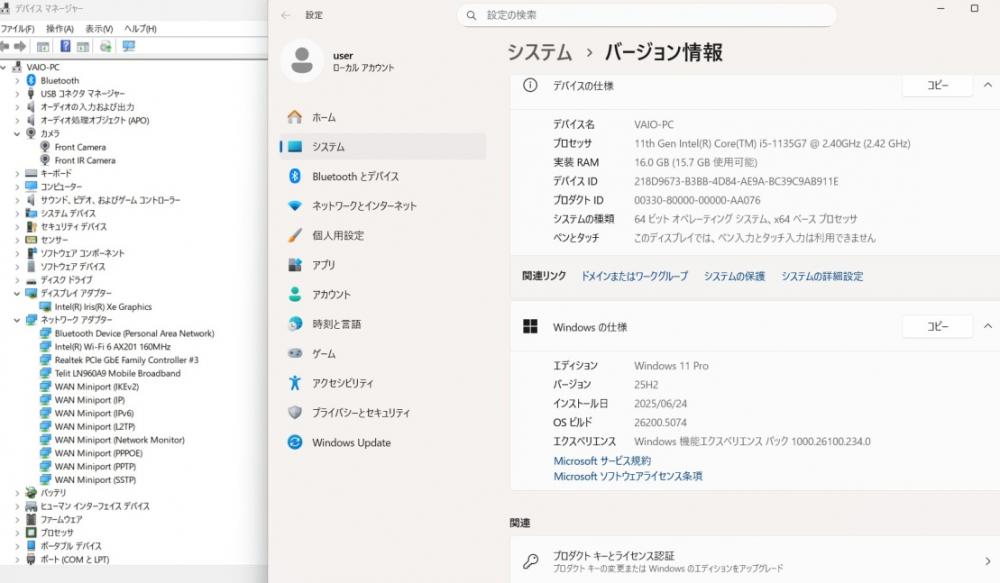Click device ID value 218D9673-B3BB-4D84
The width and height of the screenshot is (1000, 583).
pos(736,181)
